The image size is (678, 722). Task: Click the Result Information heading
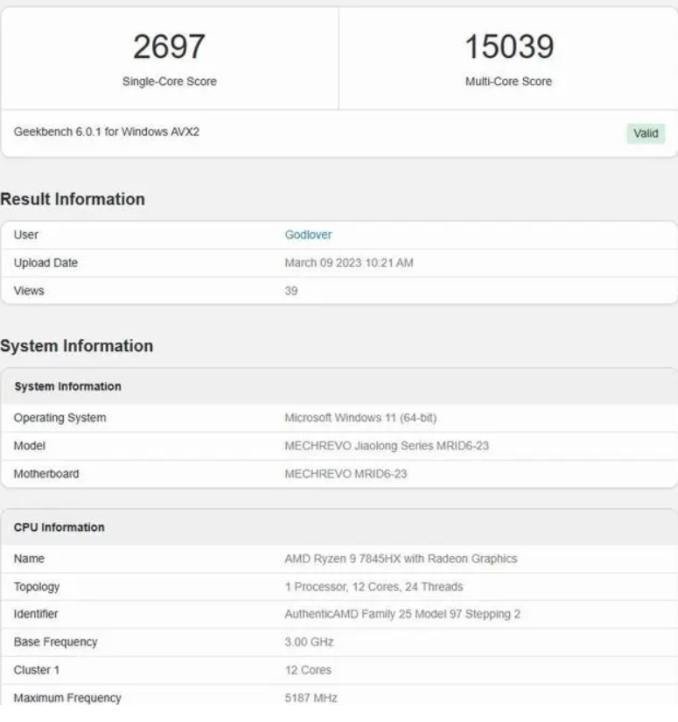pos(73,199)
